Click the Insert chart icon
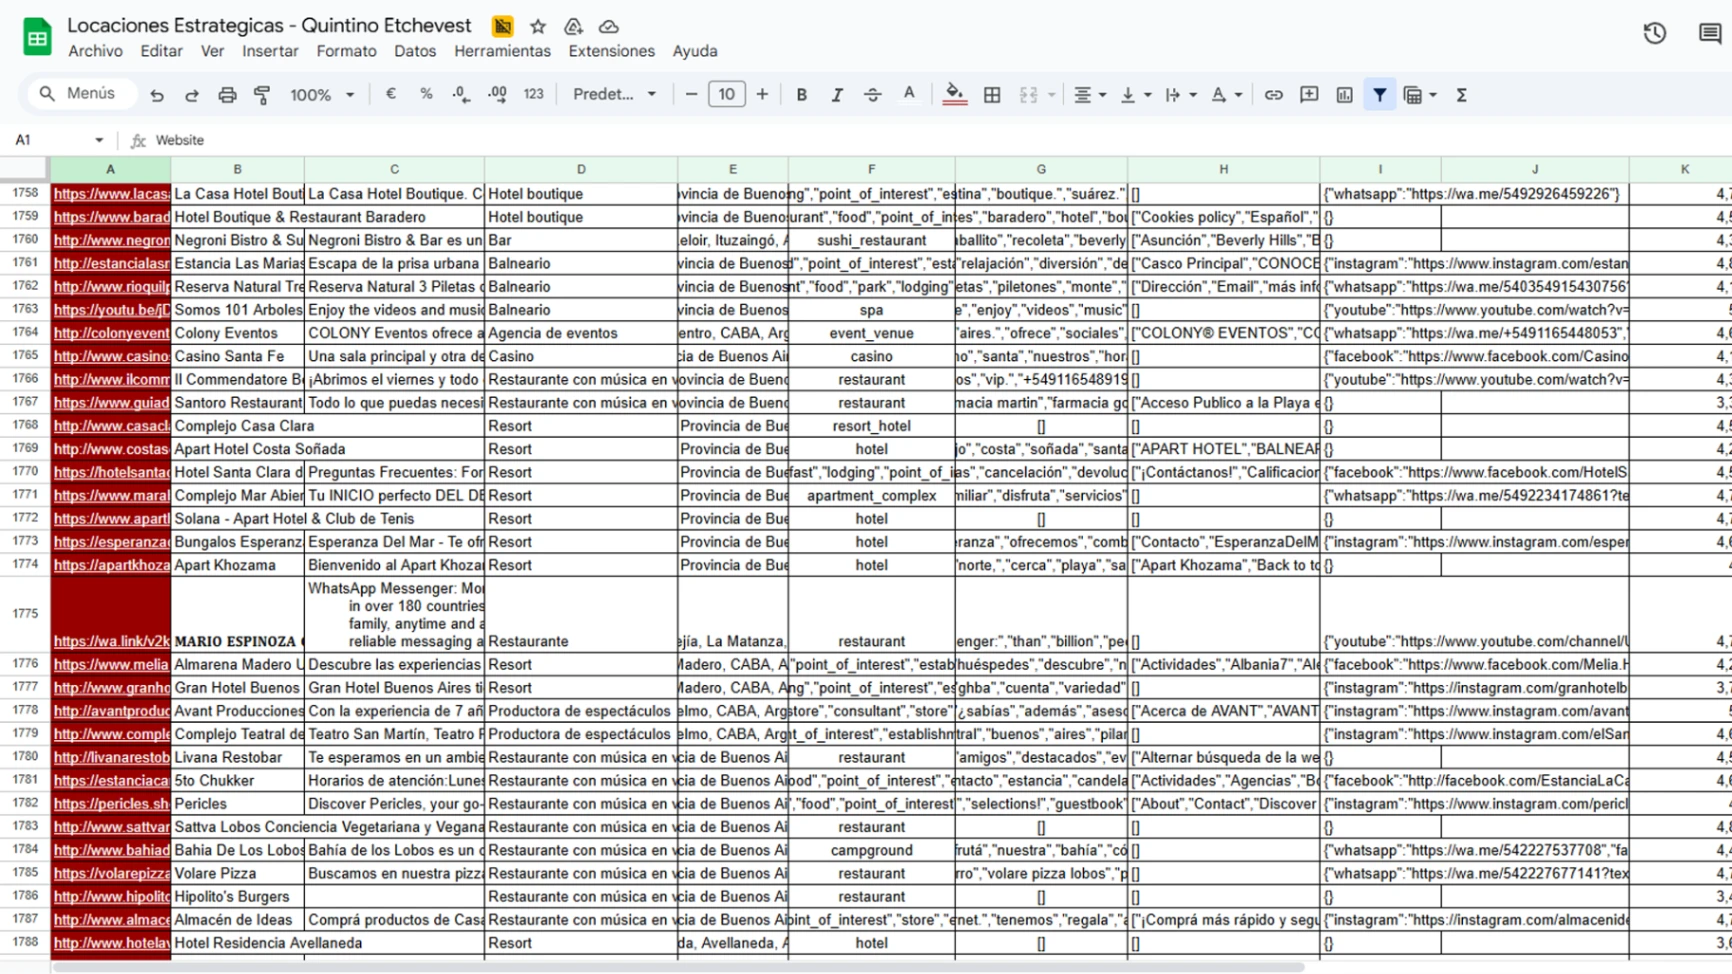 point(1344,95)
